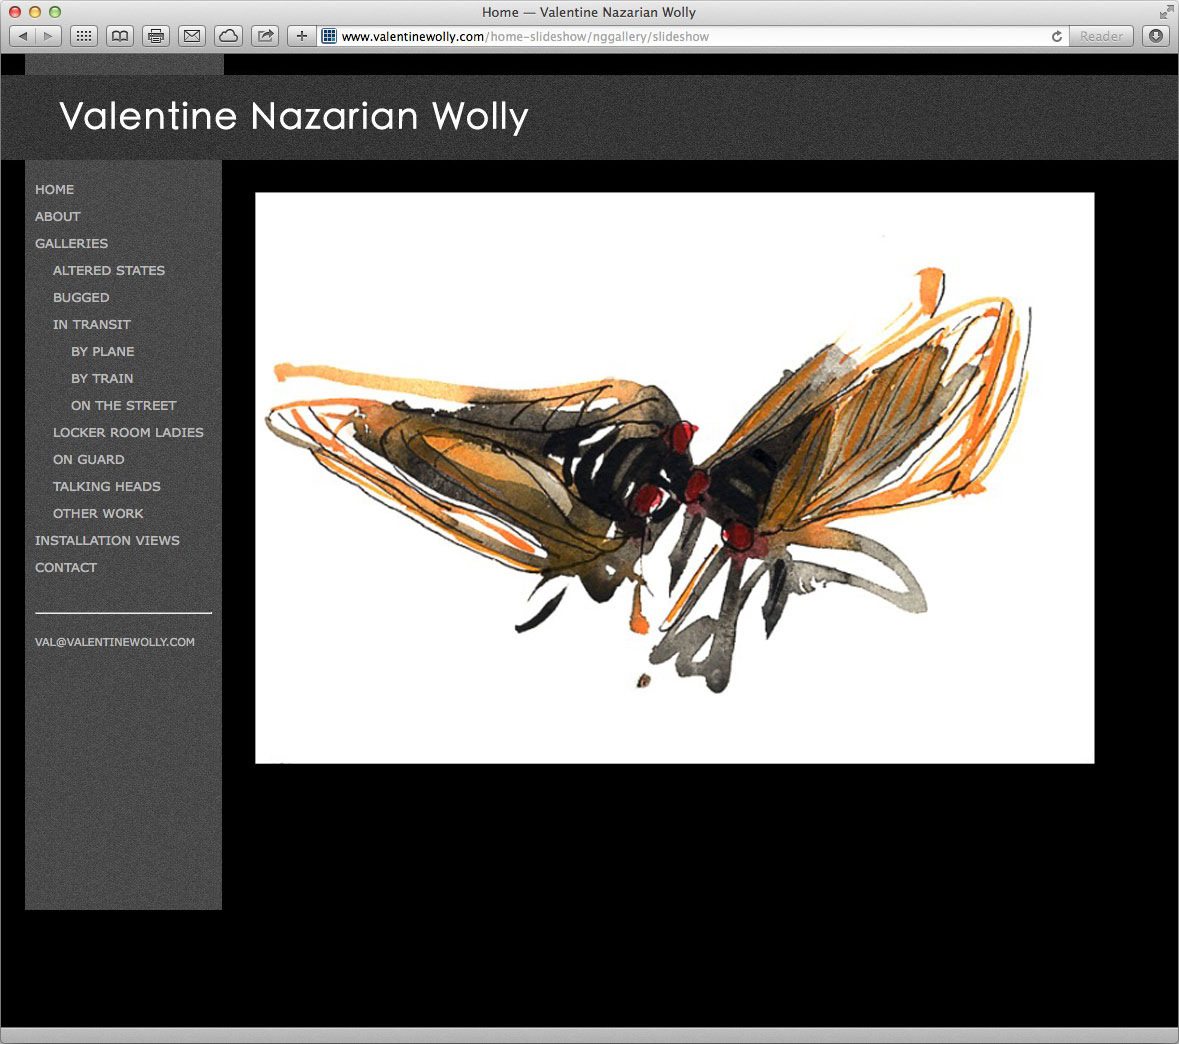Image resolution: width=1179 pixels, height=1044 pixels.
Task: Open the bookmarks book icon
Action: (120, 36)
